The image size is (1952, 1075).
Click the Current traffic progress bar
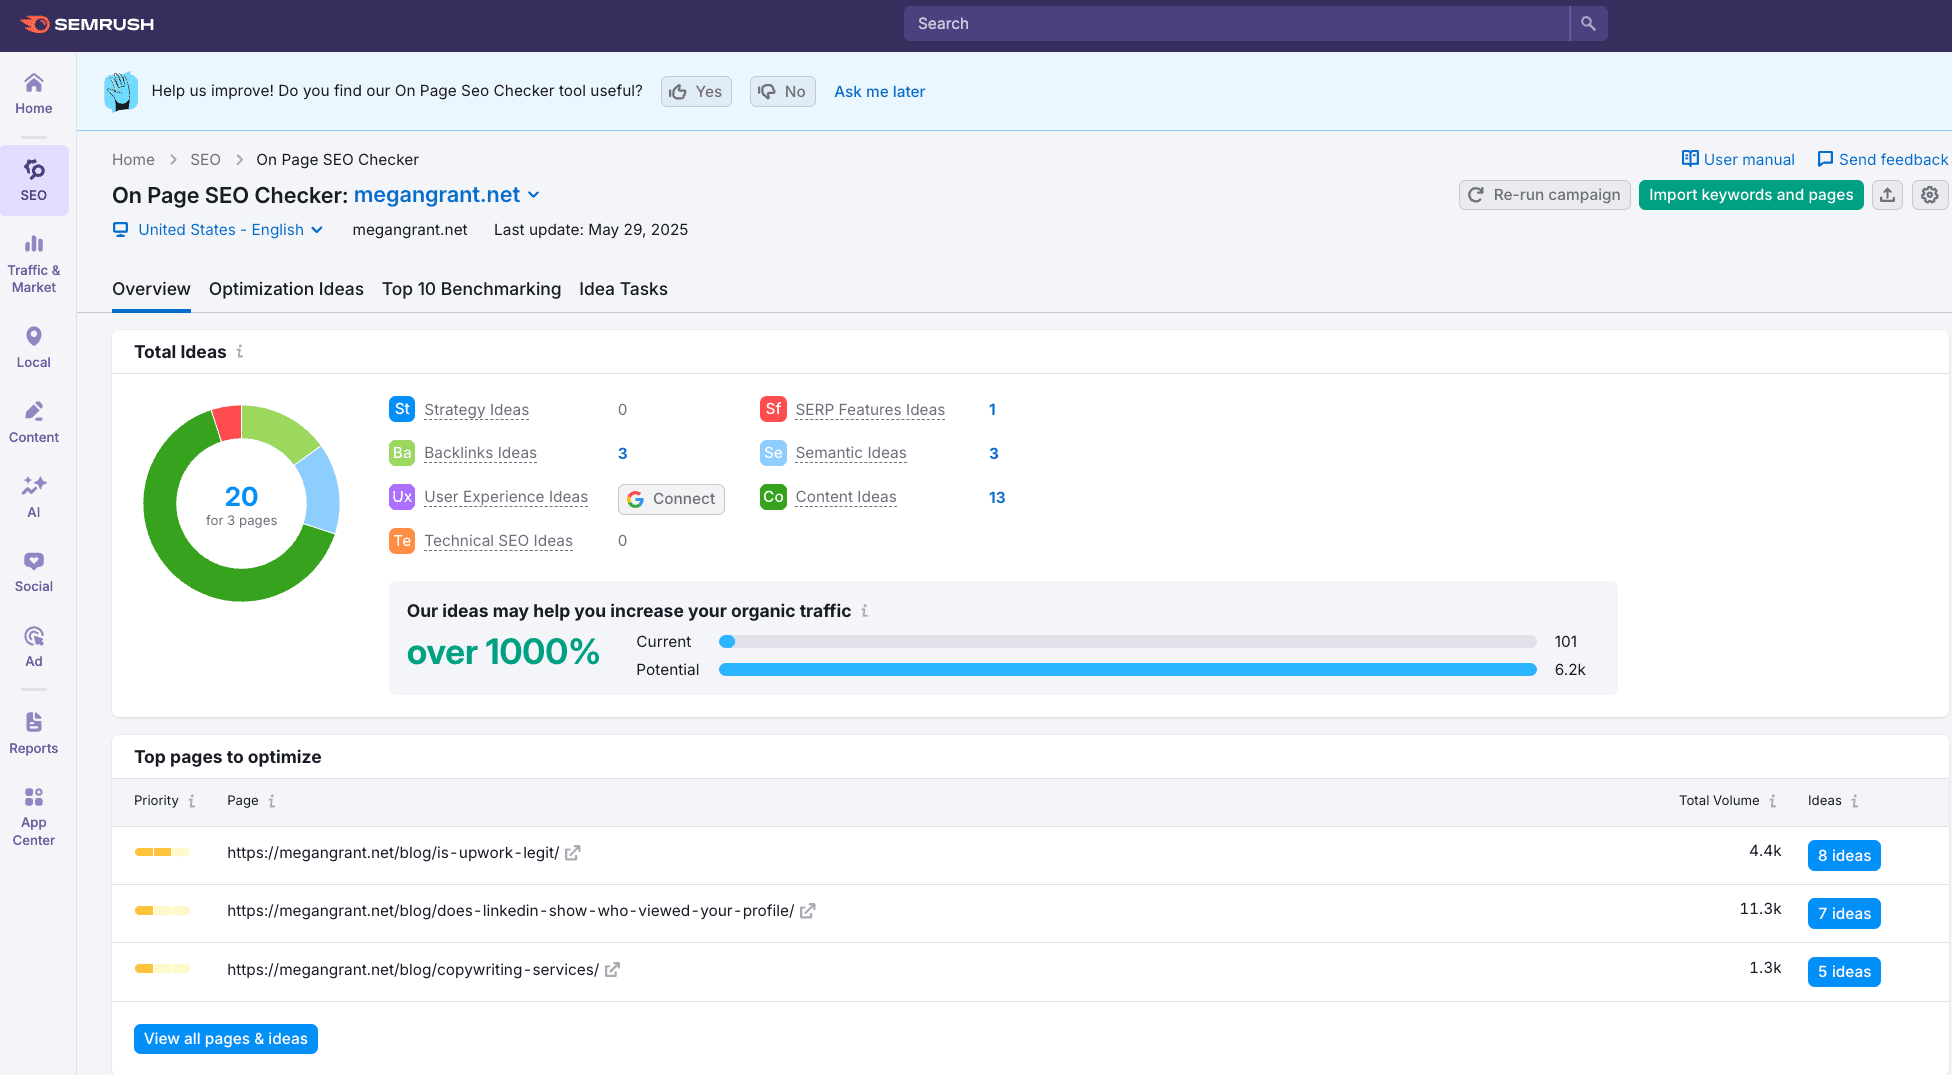coord(1127,642)
